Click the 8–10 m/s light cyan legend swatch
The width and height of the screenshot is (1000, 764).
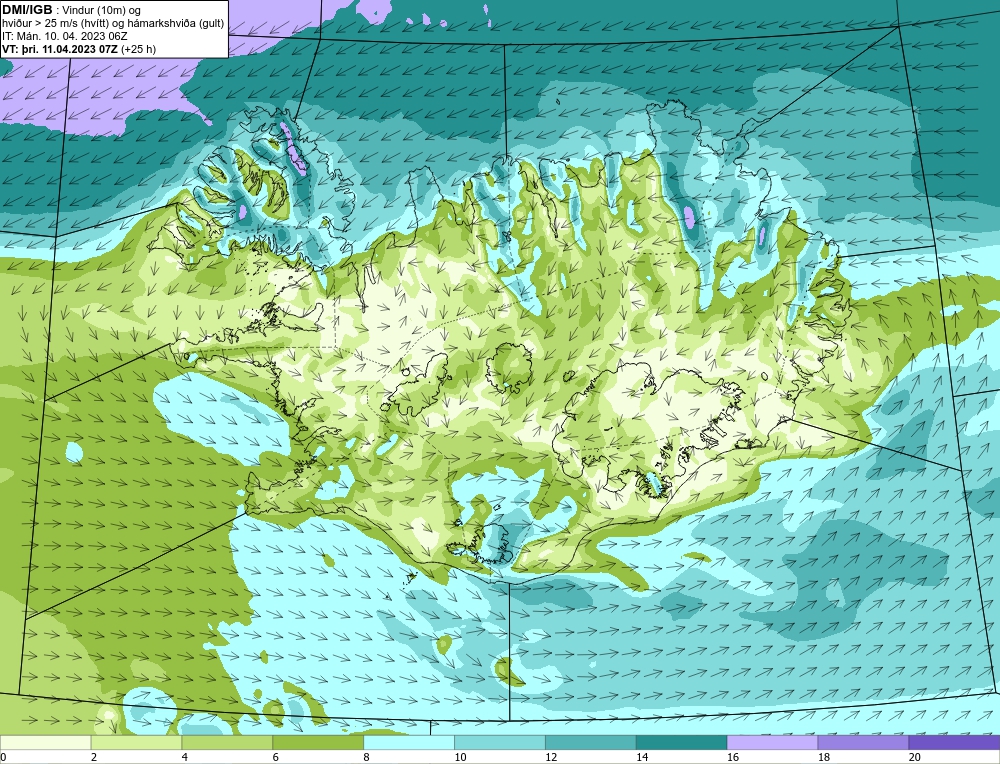click(409, 742)
